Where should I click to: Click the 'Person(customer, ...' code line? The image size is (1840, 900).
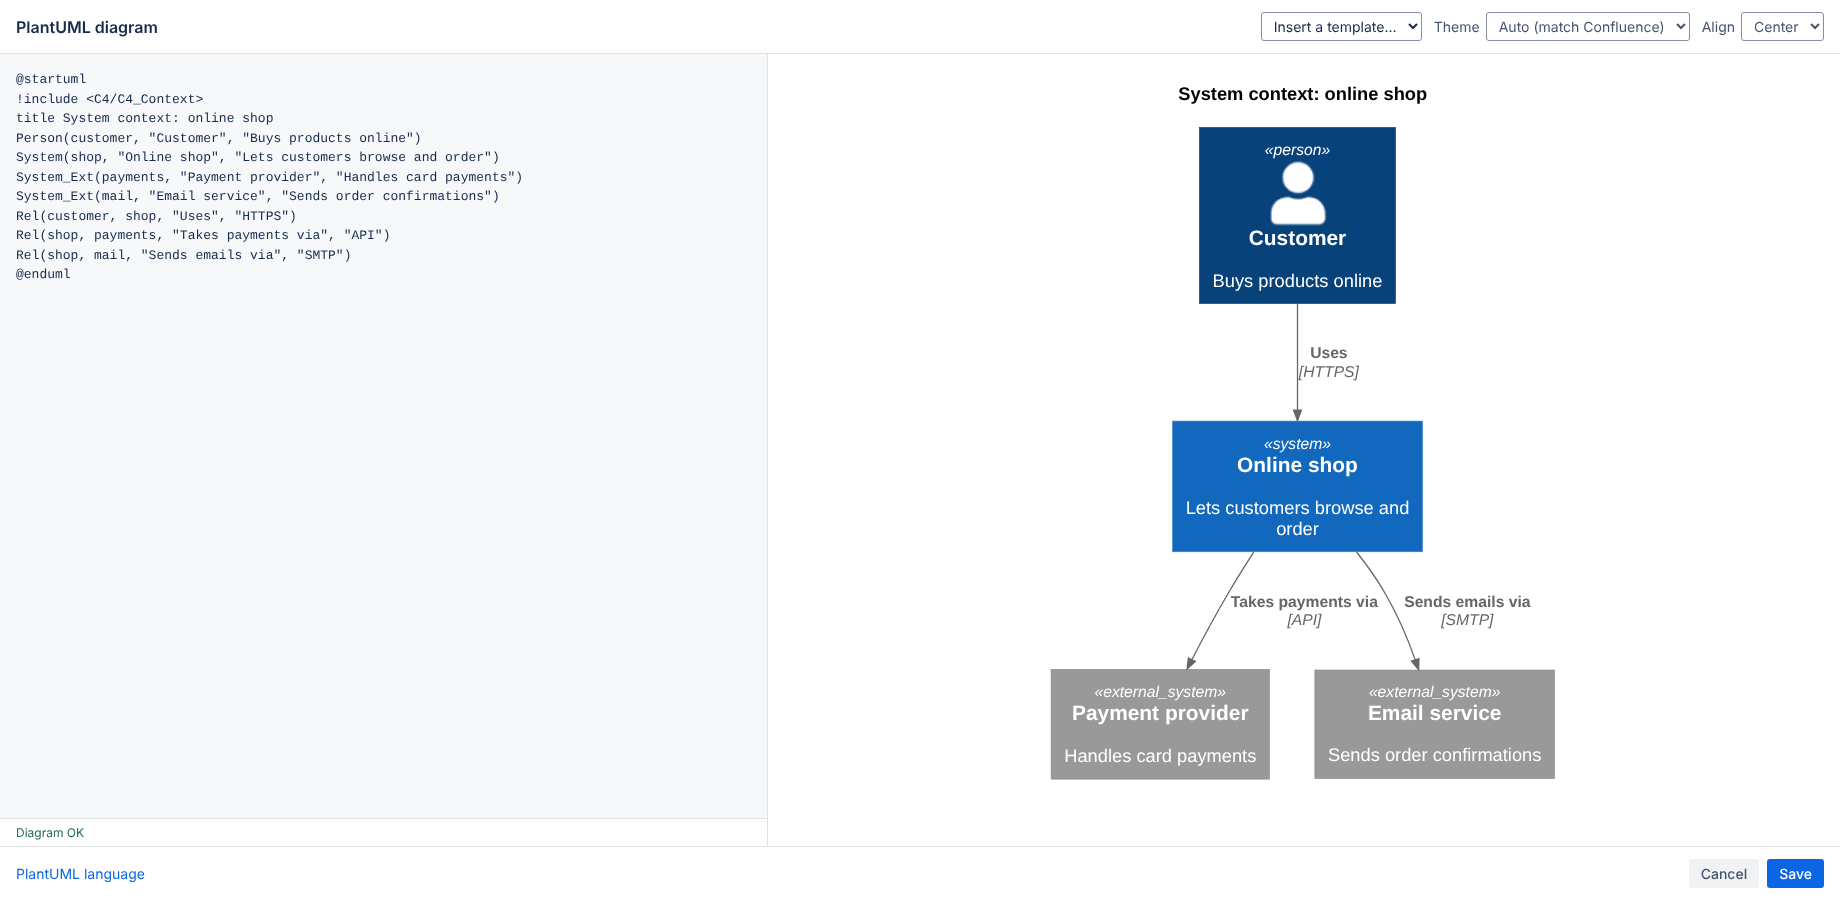[x=219, y=138]
